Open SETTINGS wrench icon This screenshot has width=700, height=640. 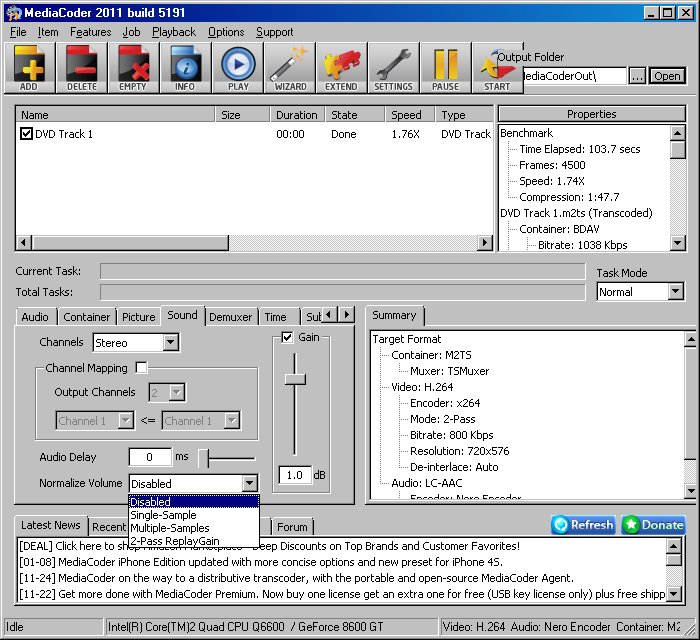[393, 68]
